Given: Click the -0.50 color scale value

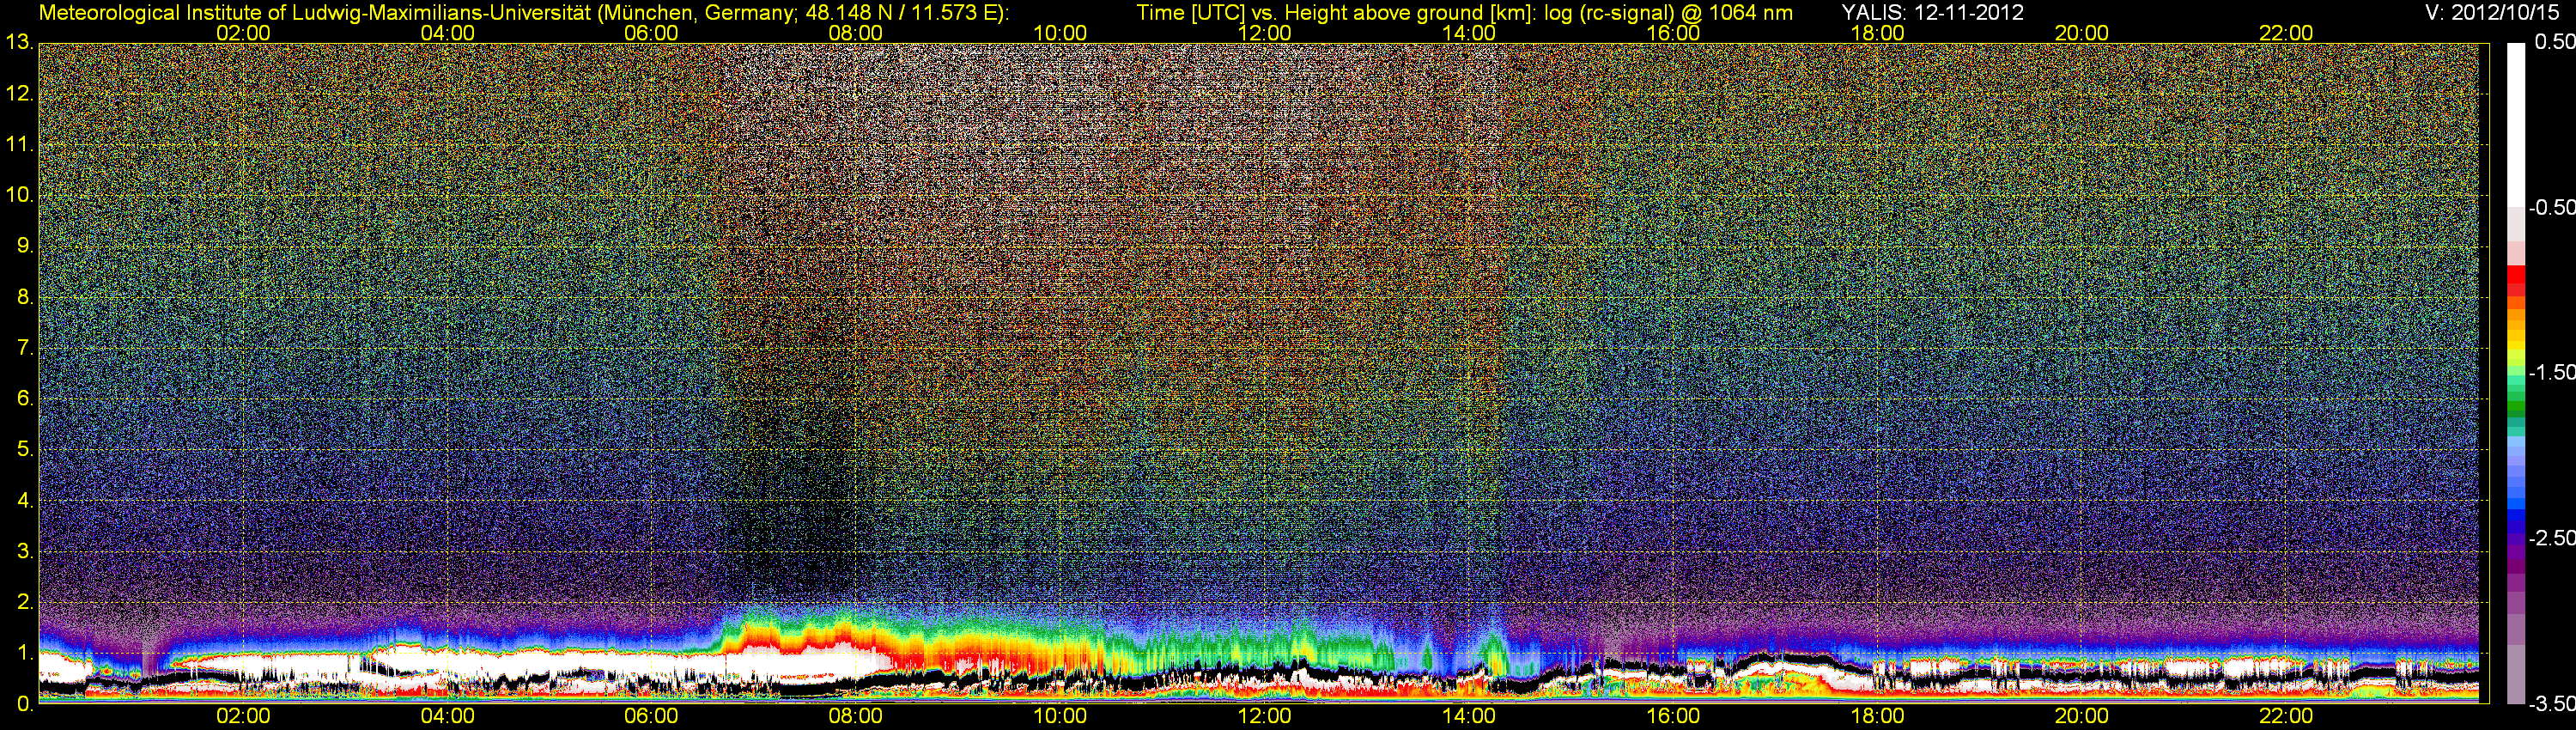Looking at the screenshot, I should click(2551, 207).
